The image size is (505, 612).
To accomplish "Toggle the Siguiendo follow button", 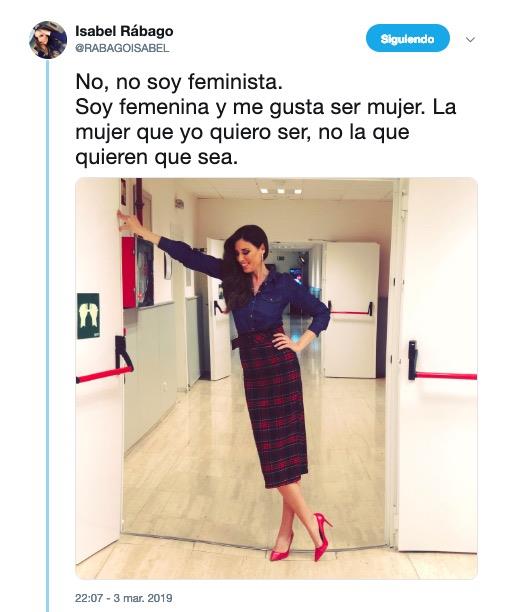I will [x=407, y=38].
